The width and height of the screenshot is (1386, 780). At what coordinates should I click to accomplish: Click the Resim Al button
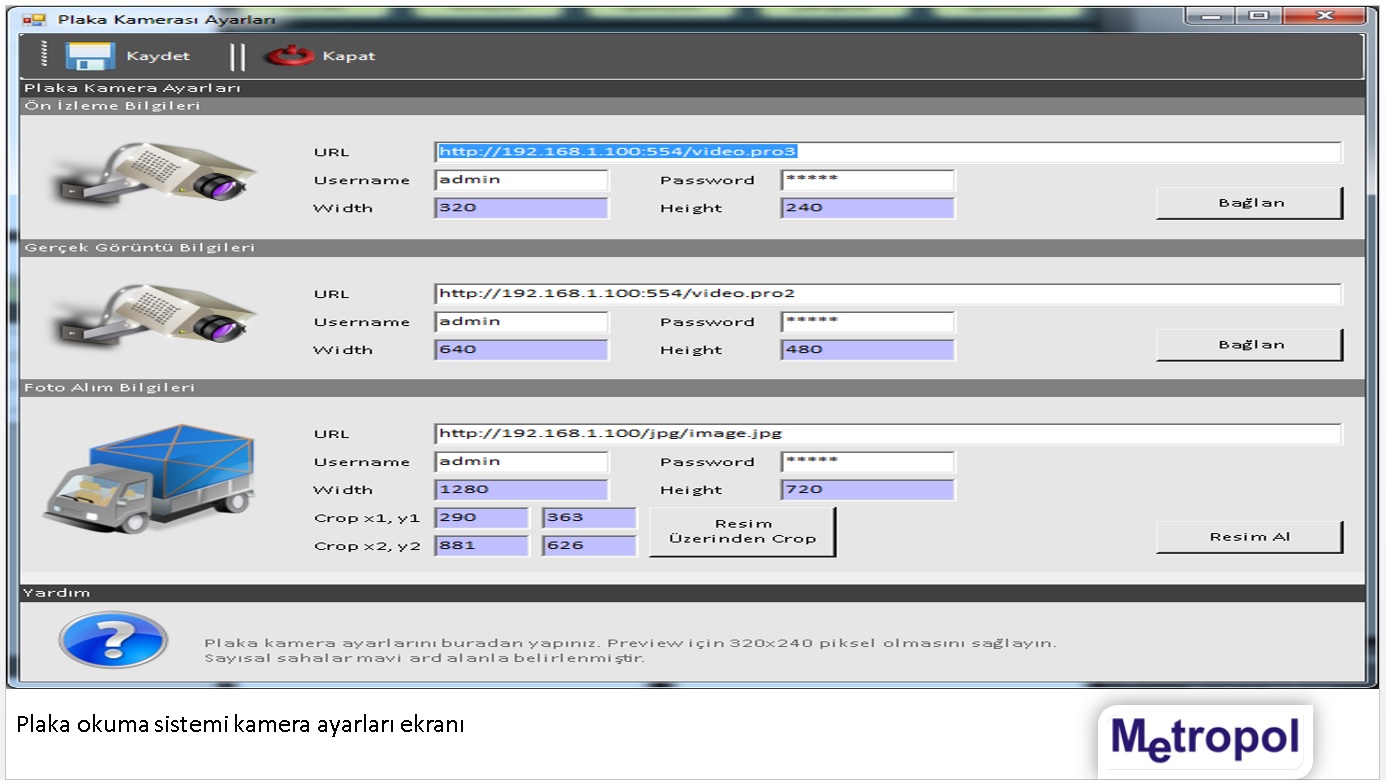pos(1249,537)
